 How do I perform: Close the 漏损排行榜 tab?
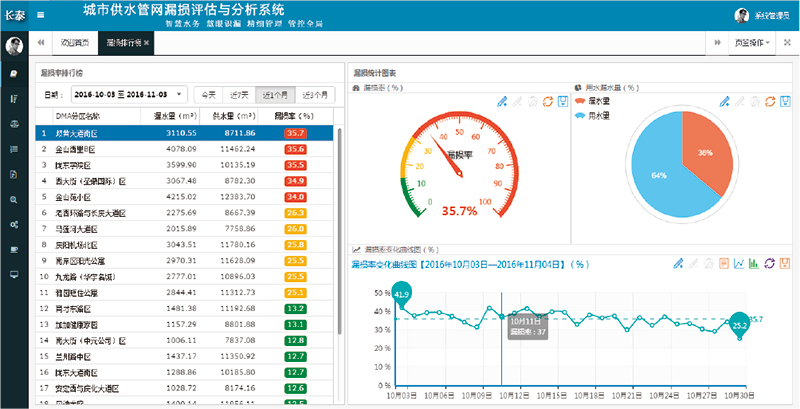click(147, 44)
